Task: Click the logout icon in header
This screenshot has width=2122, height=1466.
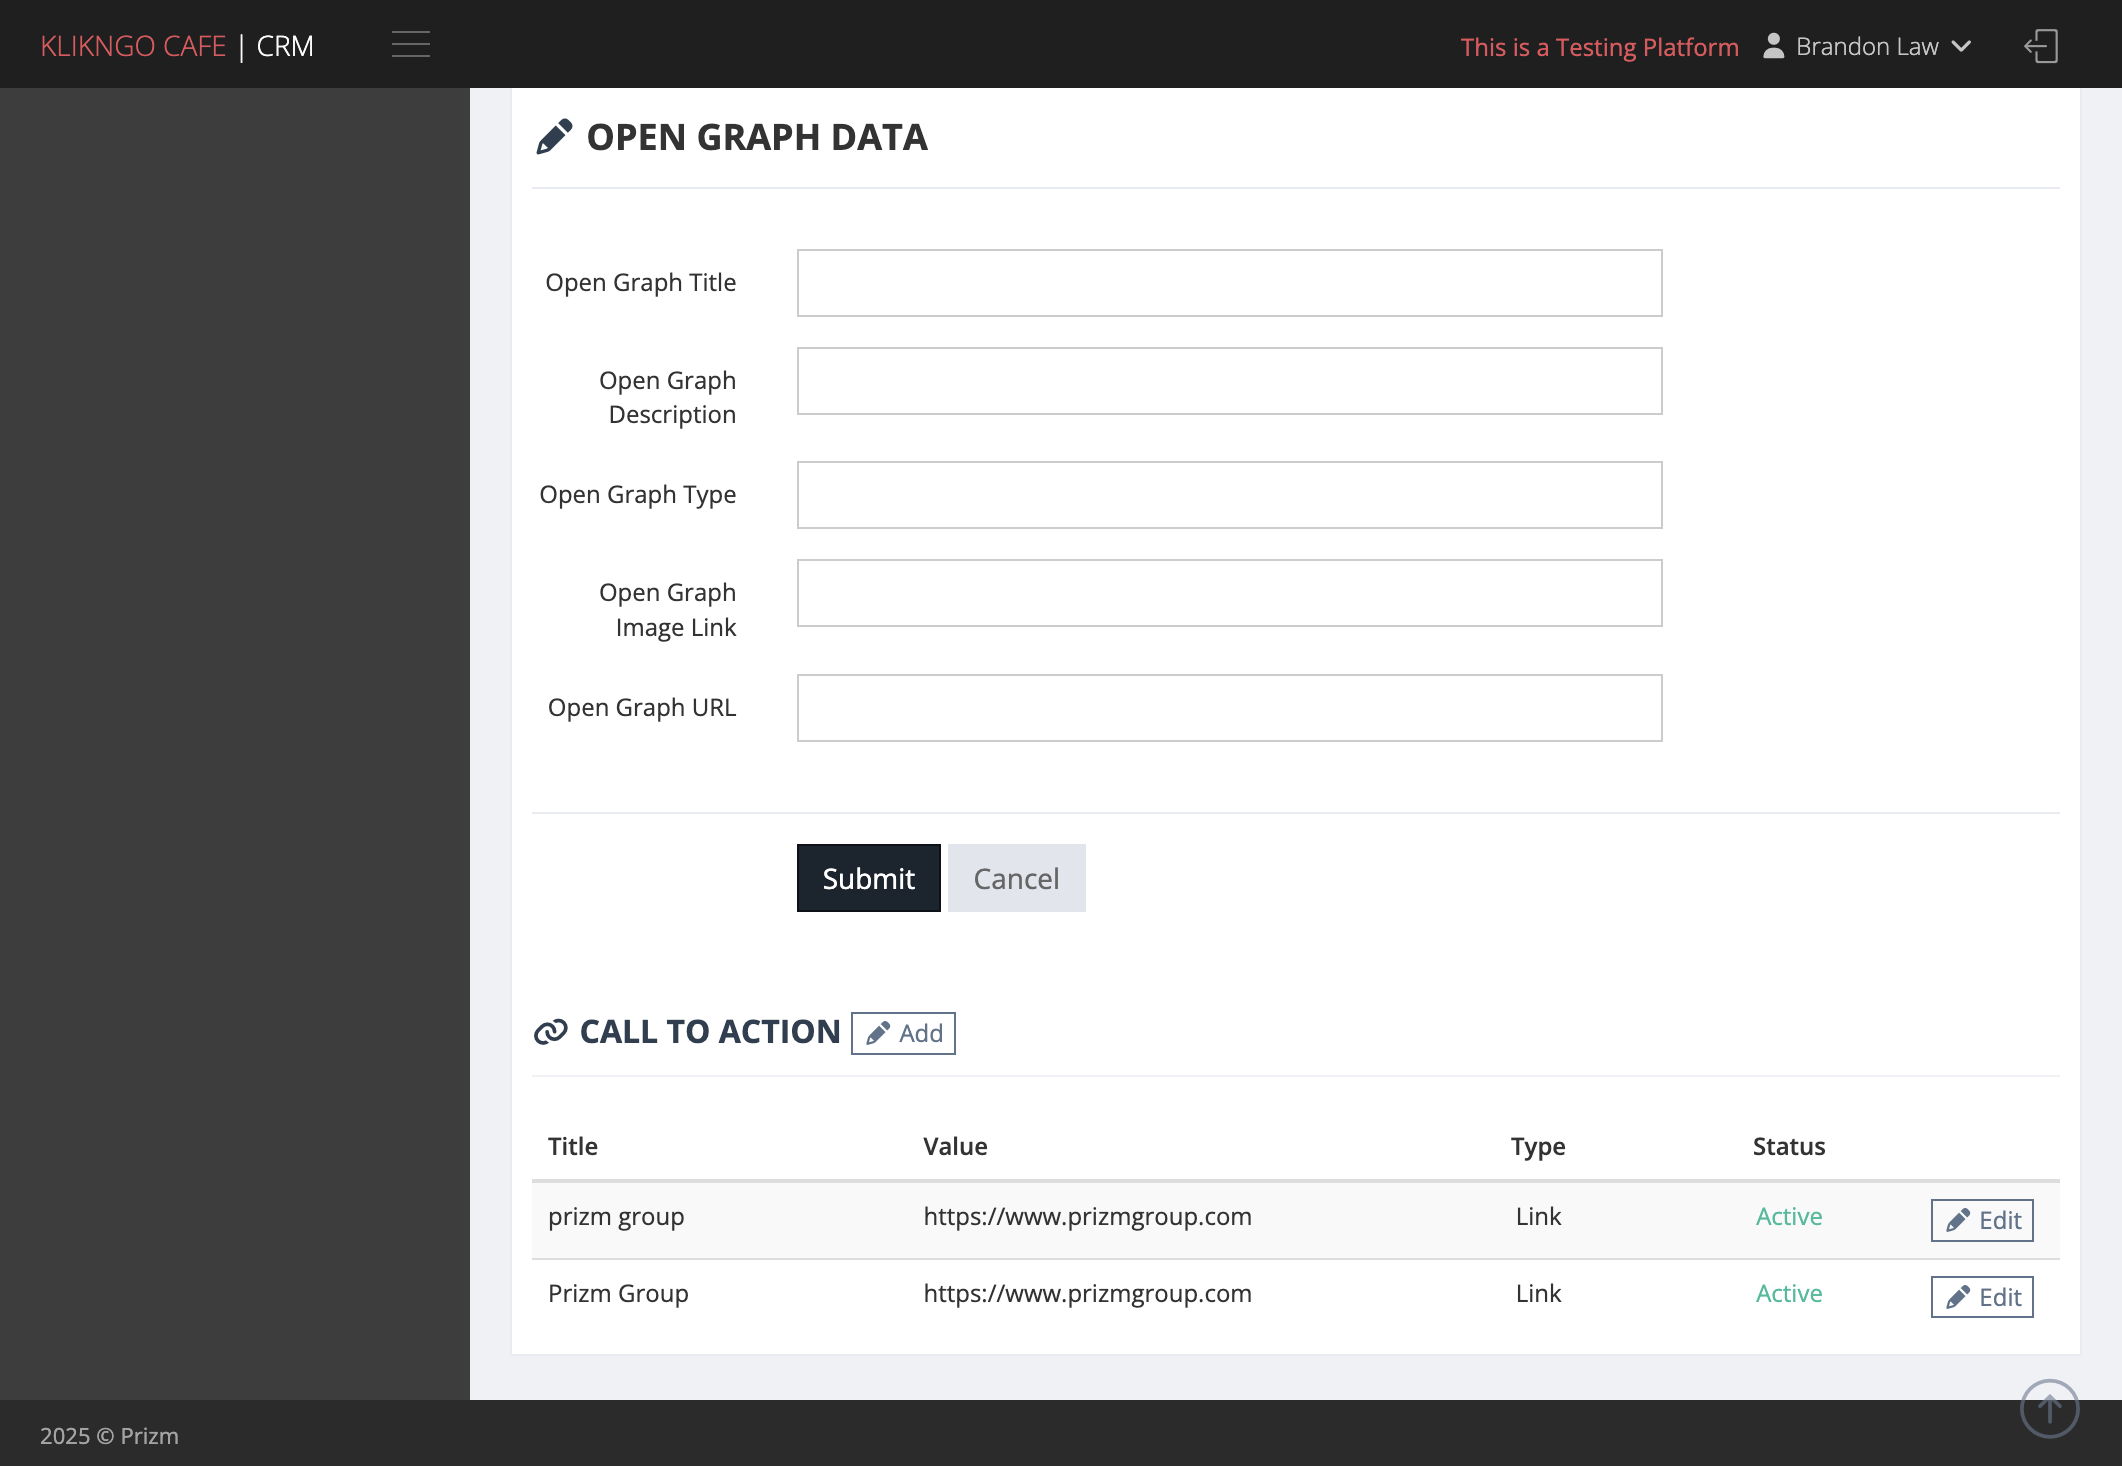Action: 2041,46
